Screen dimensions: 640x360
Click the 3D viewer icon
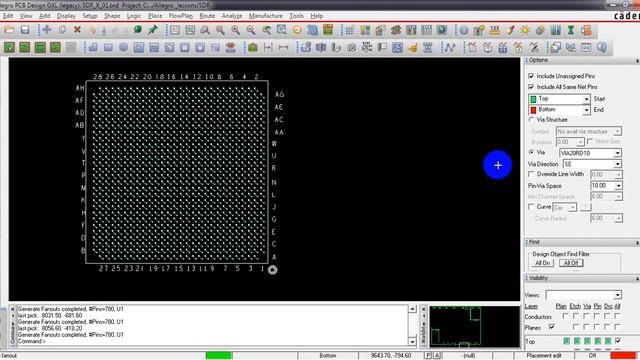click(x=313, y=30)
